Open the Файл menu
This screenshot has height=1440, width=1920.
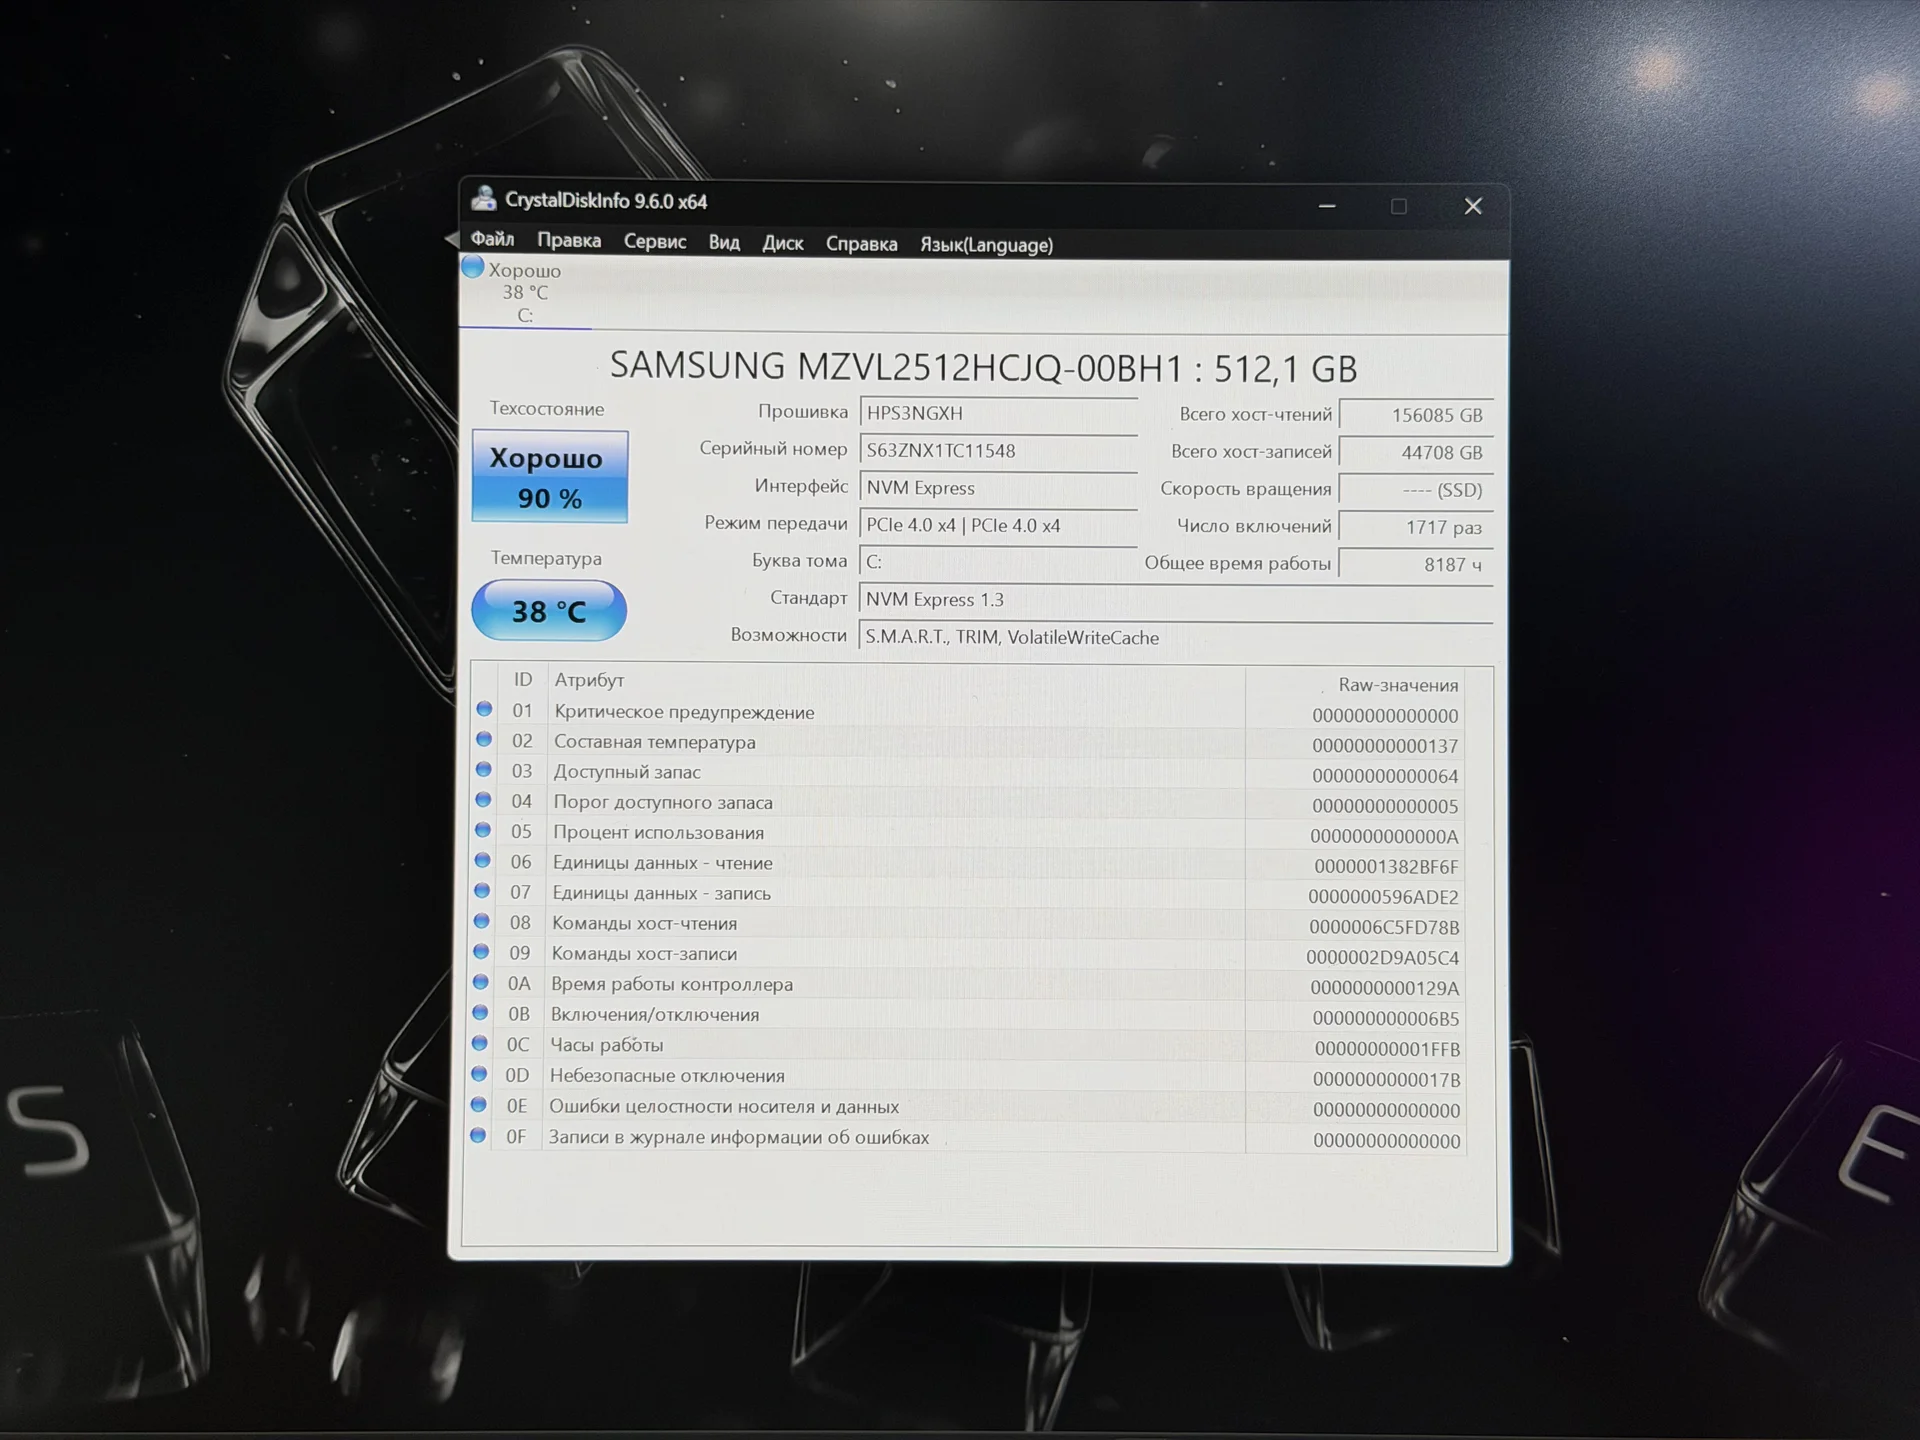[492, 239]
